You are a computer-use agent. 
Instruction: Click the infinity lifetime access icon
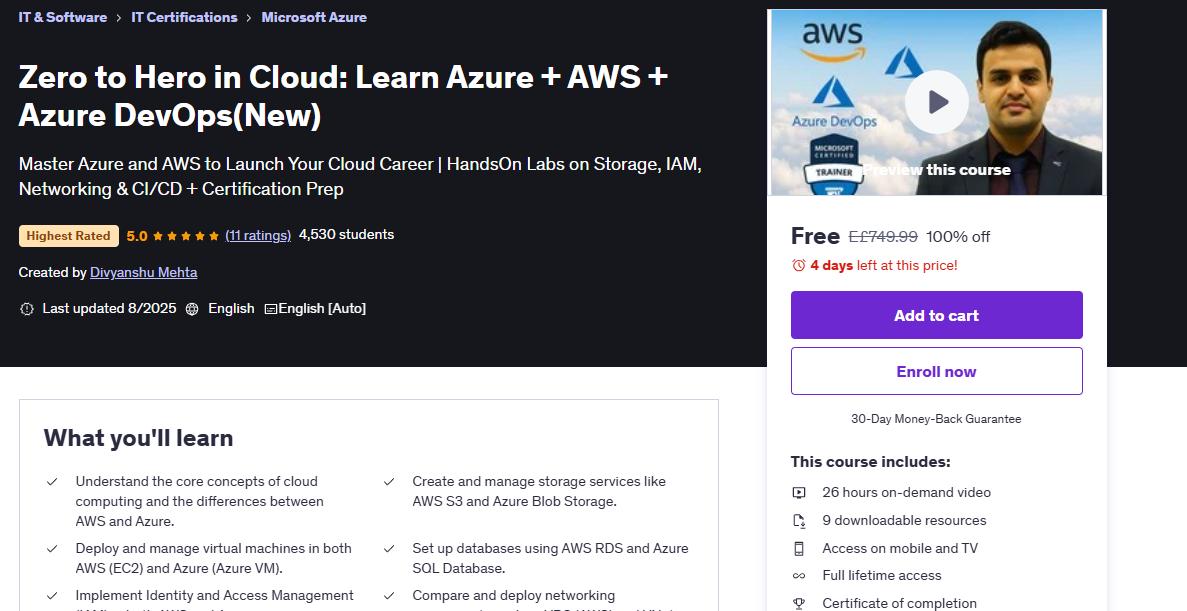point(799,576)
